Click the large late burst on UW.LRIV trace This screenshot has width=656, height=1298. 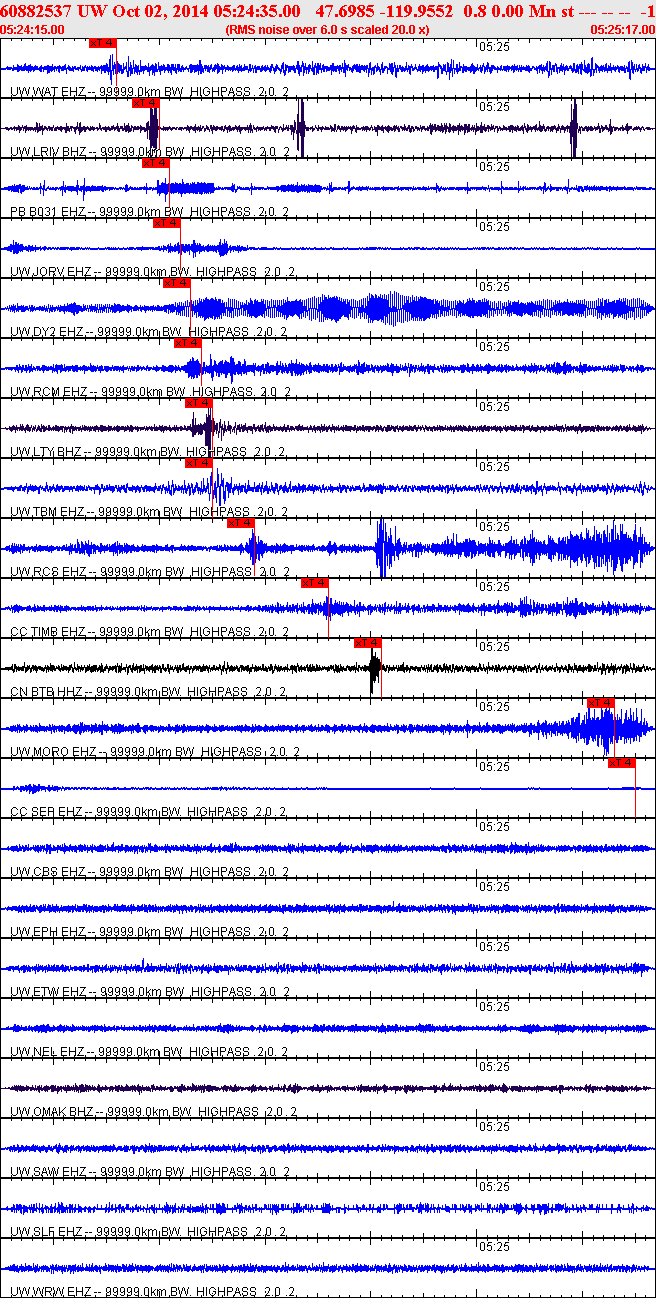(574, 129)
